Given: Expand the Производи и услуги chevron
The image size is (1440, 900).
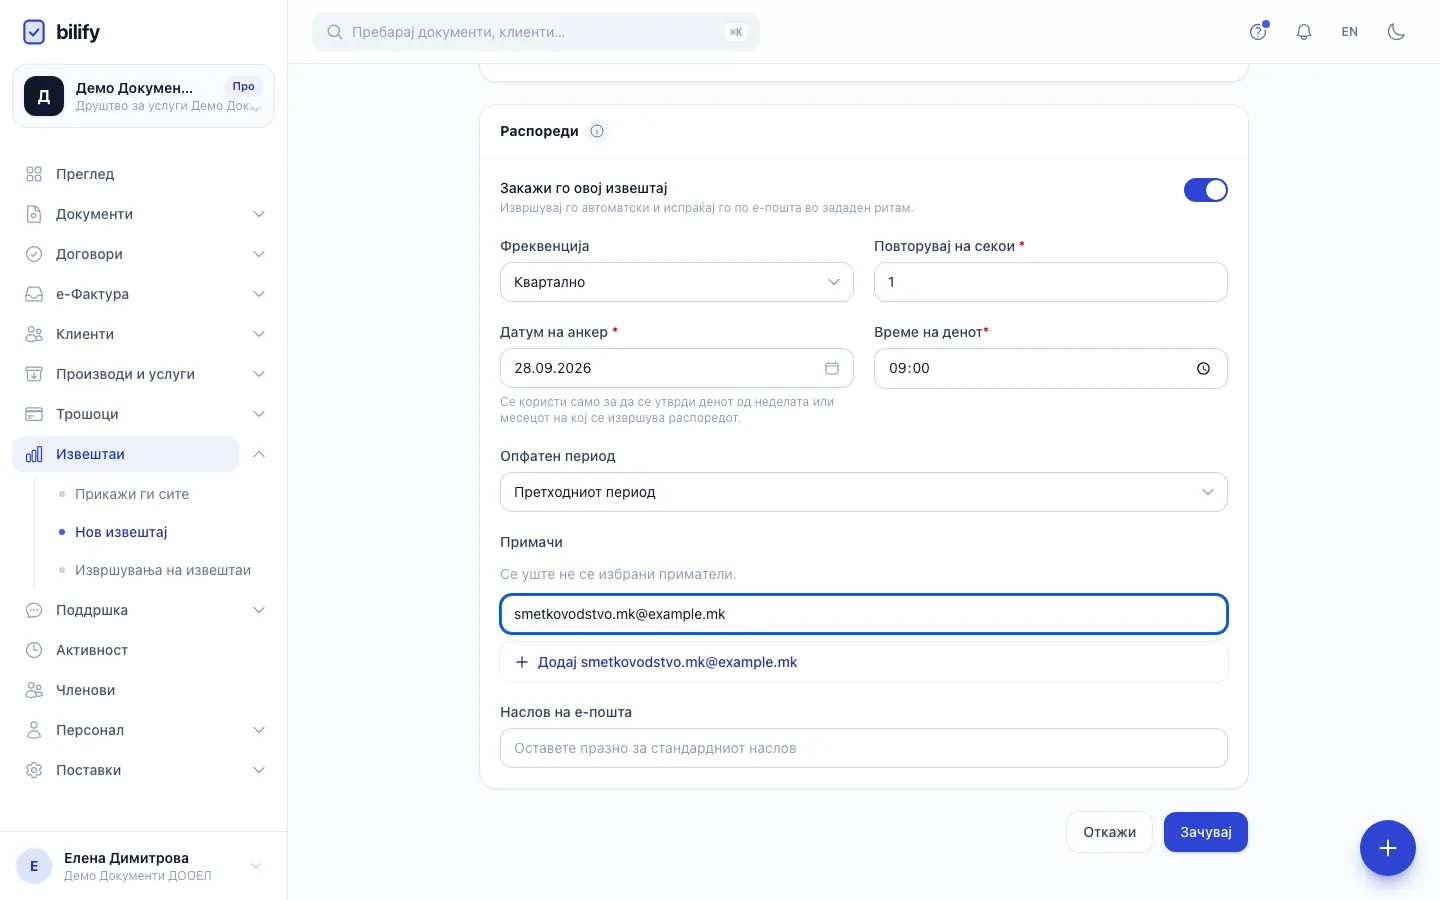Looking at the screenshot, I should (259, 374).
